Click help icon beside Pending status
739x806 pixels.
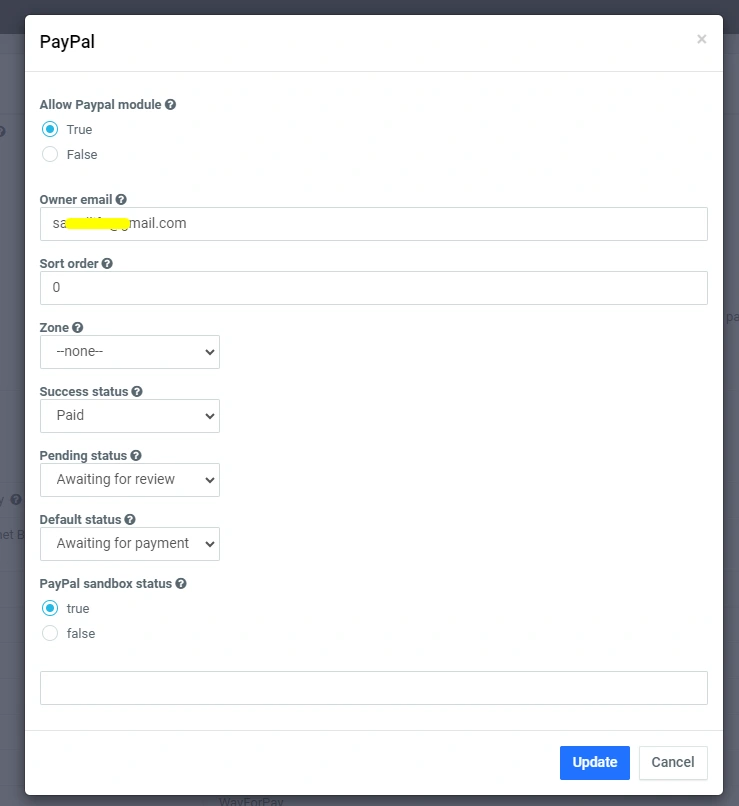(135, 456)
